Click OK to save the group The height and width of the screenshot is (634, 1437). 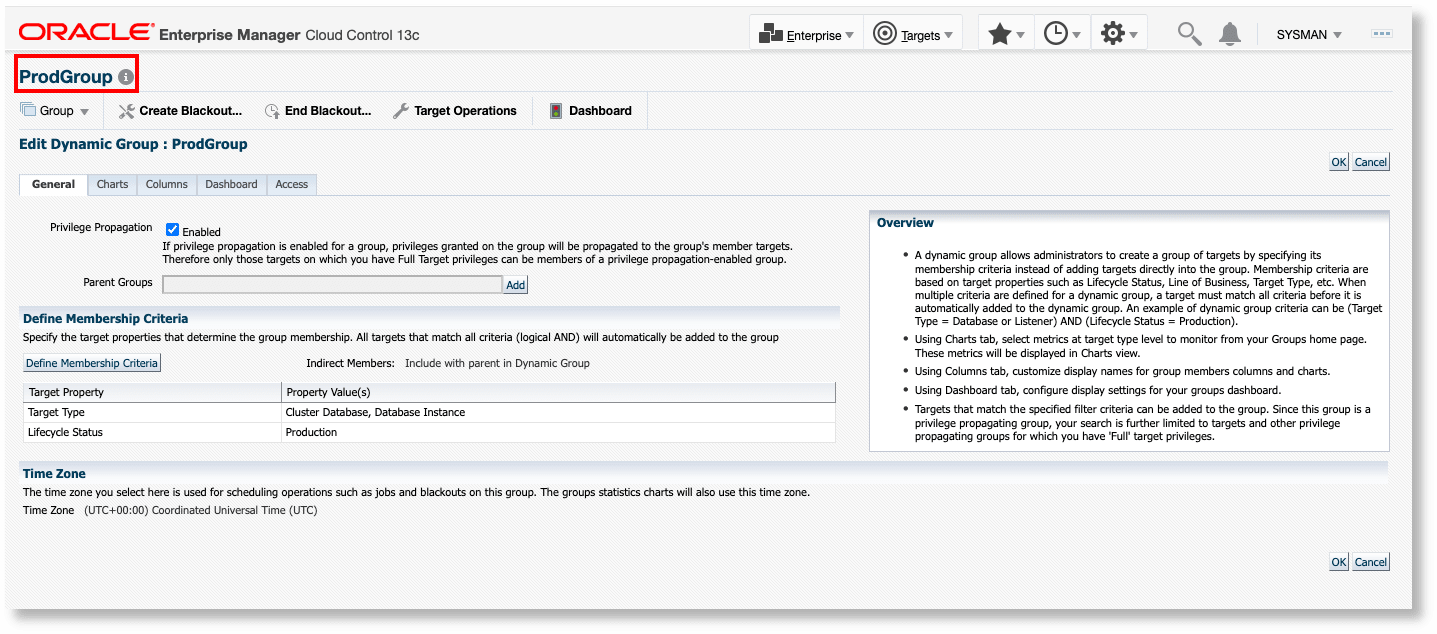click(x=1338, y=161)
